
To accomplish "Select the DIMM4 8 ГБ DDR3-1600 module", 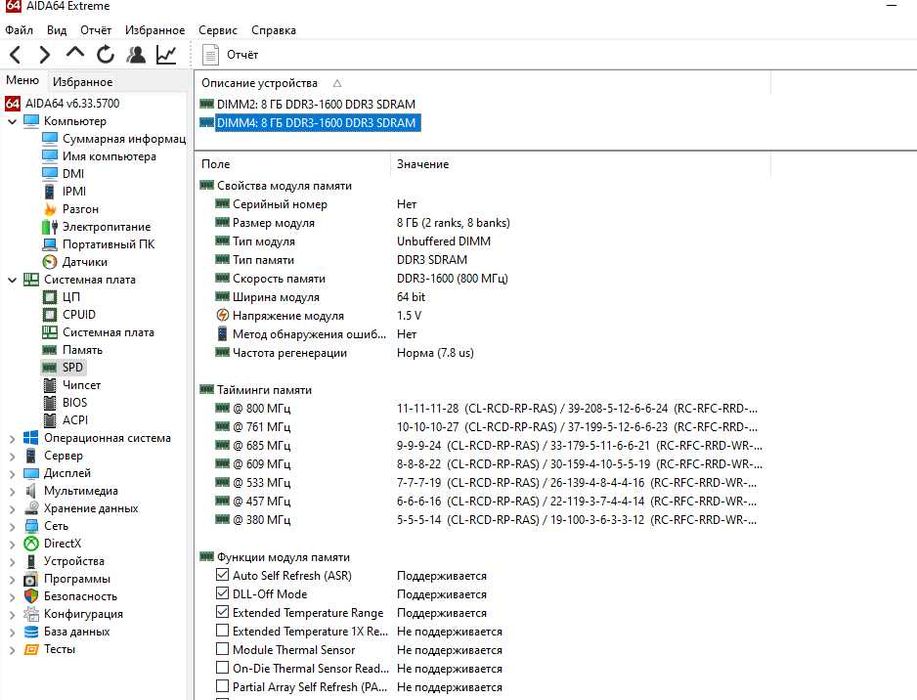I will point(310,123).
